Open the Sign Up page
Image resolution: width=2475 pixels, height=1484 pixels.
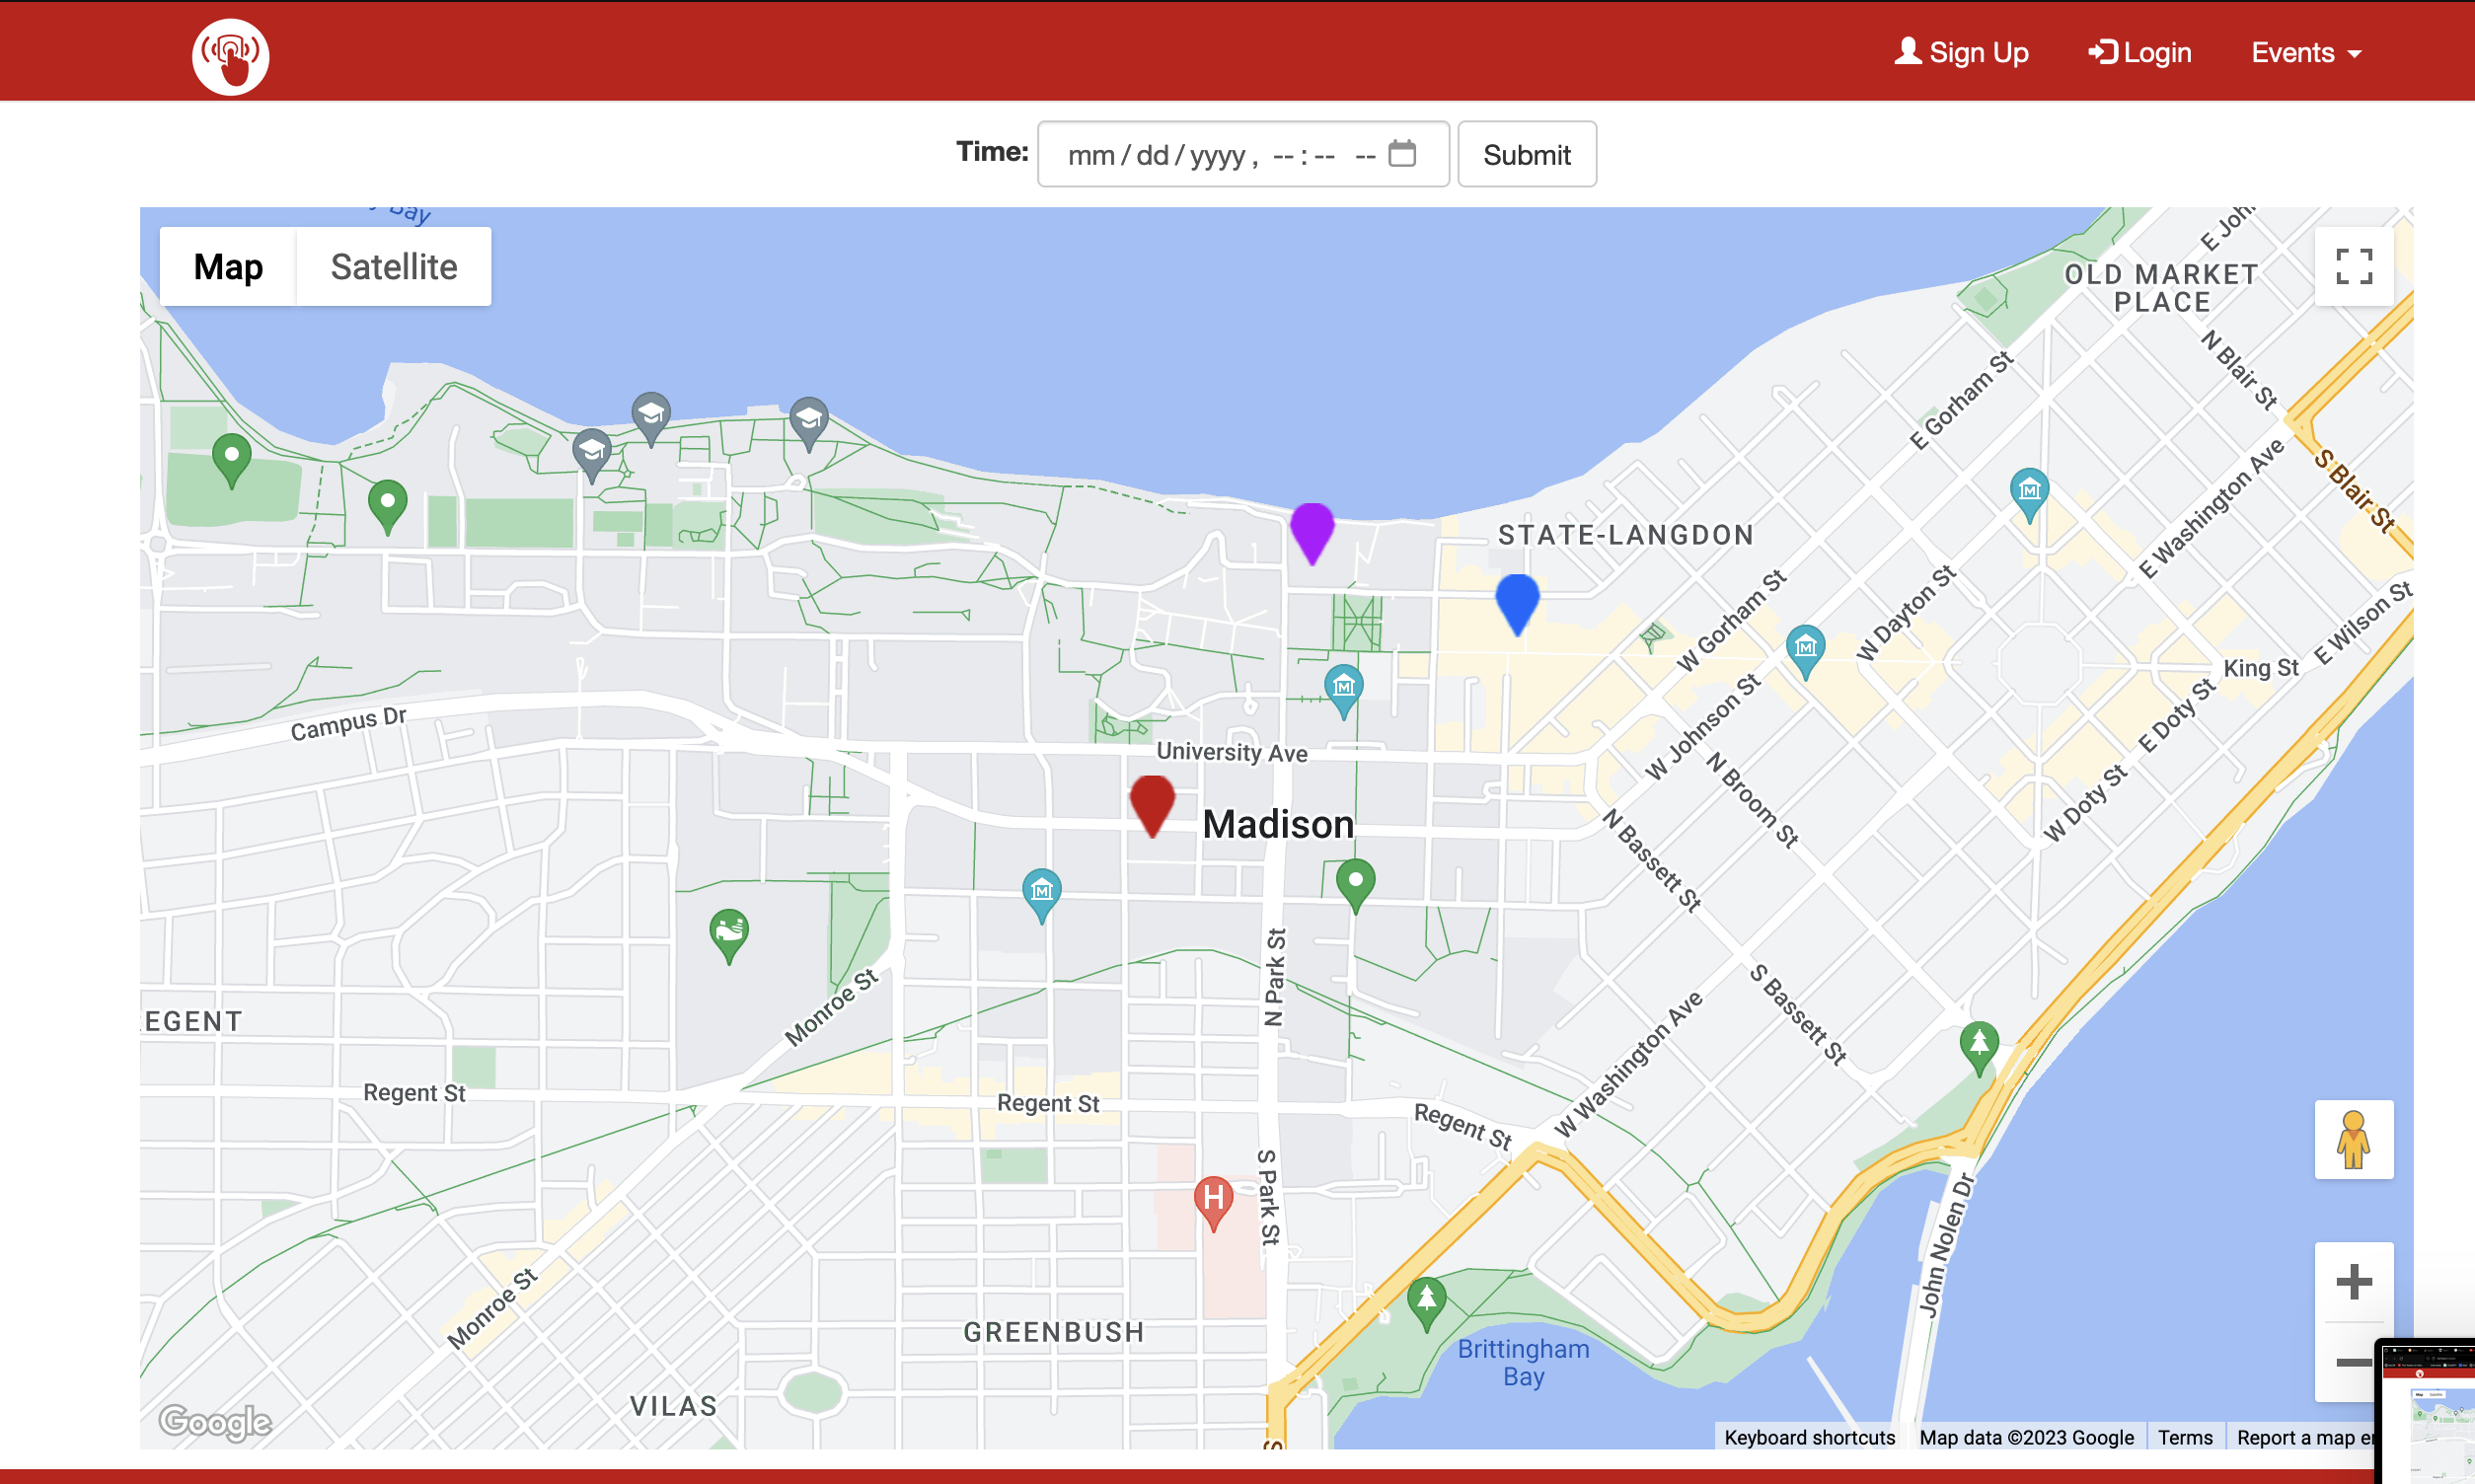[x=1960, y=53]
